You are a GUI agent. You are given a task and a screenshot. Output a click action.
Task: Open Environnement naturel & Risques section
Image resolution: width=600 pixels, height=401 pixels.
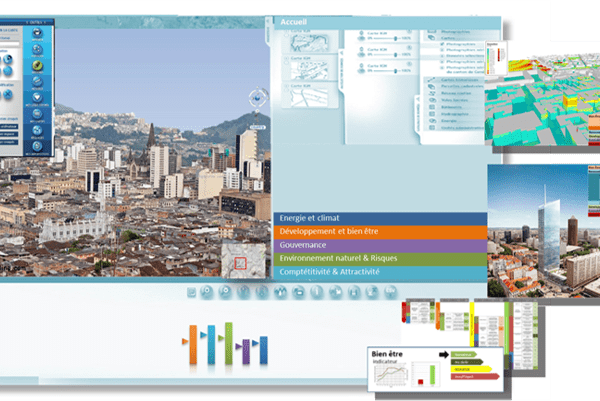[379, 258]
